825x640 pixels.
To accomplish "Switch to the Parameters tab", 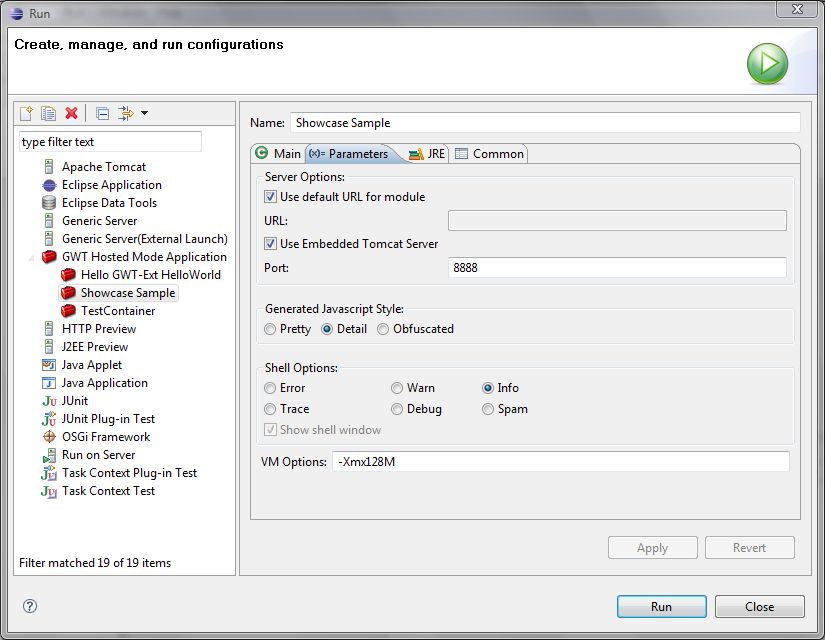I will point(349,154).
